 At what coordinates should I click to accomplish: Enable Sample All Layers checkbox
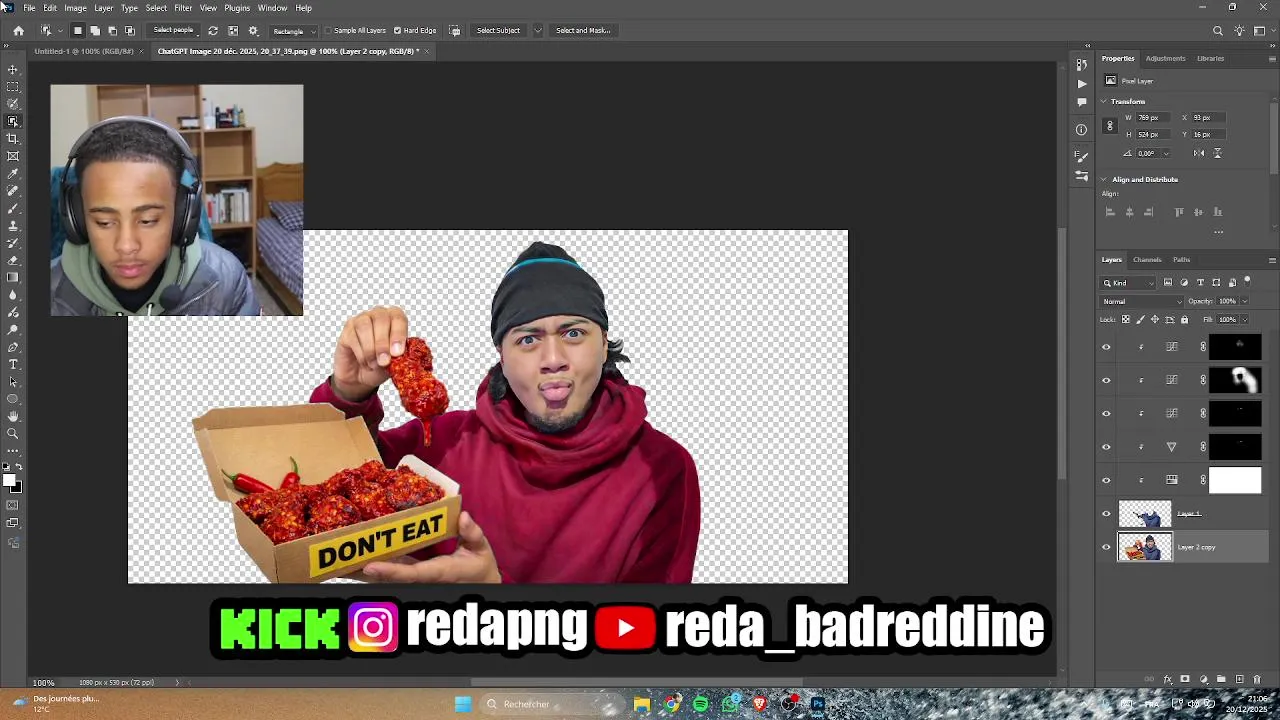pyautogui.click(x=328, y=30)
